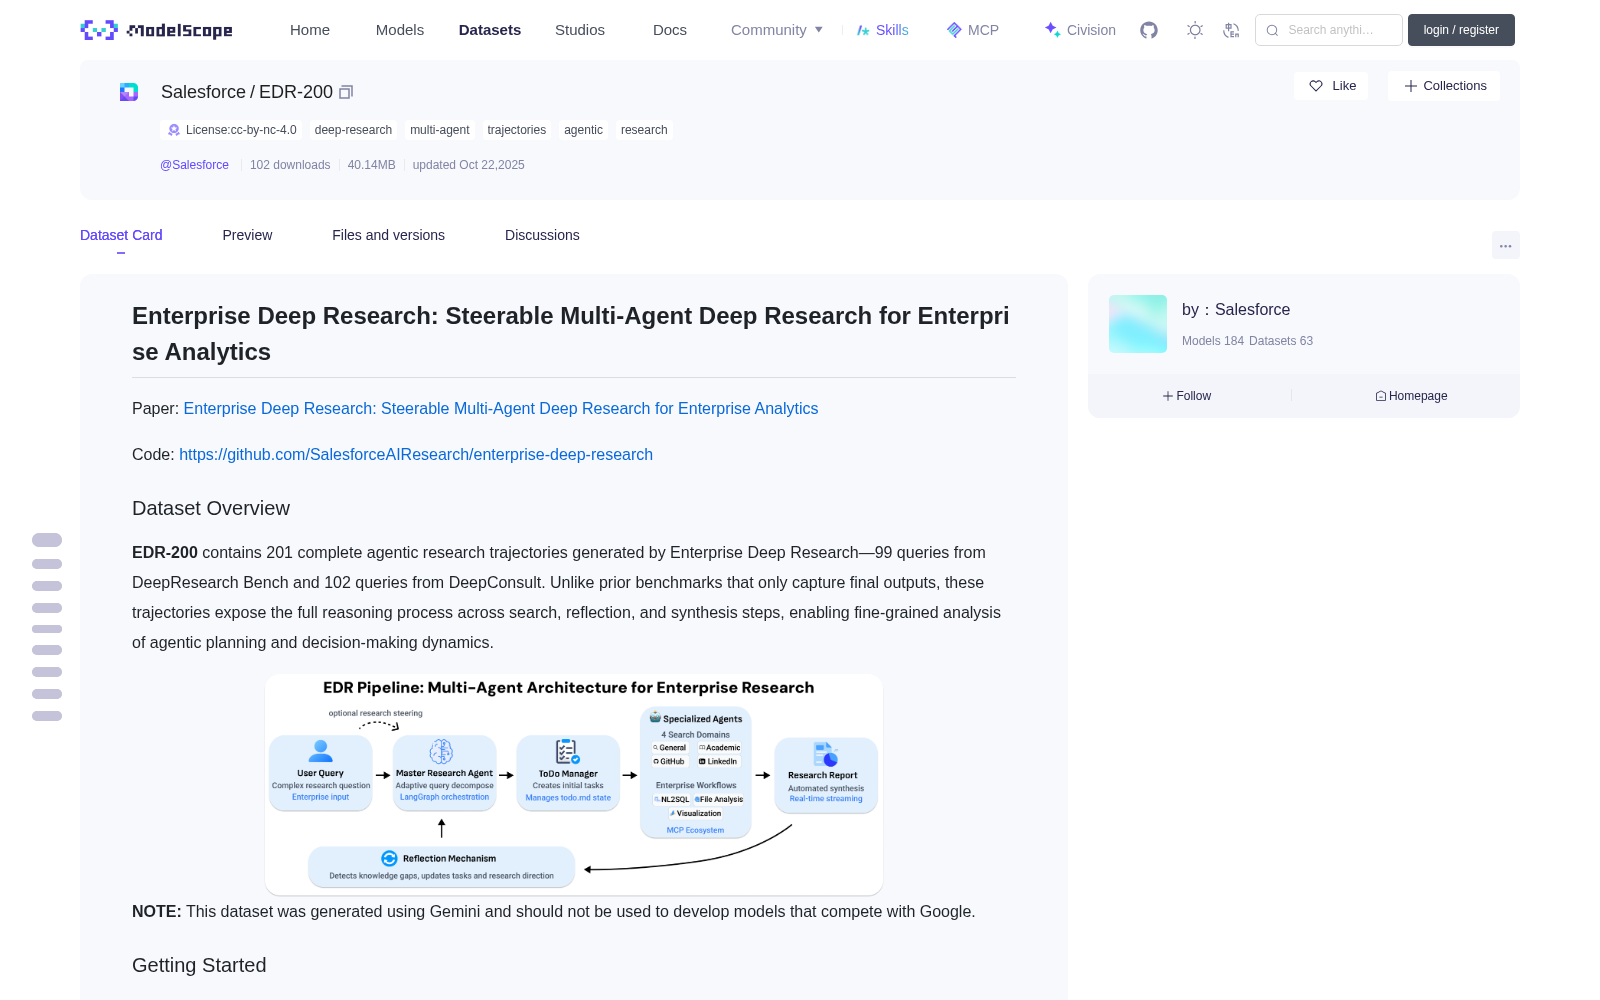This screenshot has height=1000, width=1600.
Task: Open the MCP page label
Action: [983, 30]
